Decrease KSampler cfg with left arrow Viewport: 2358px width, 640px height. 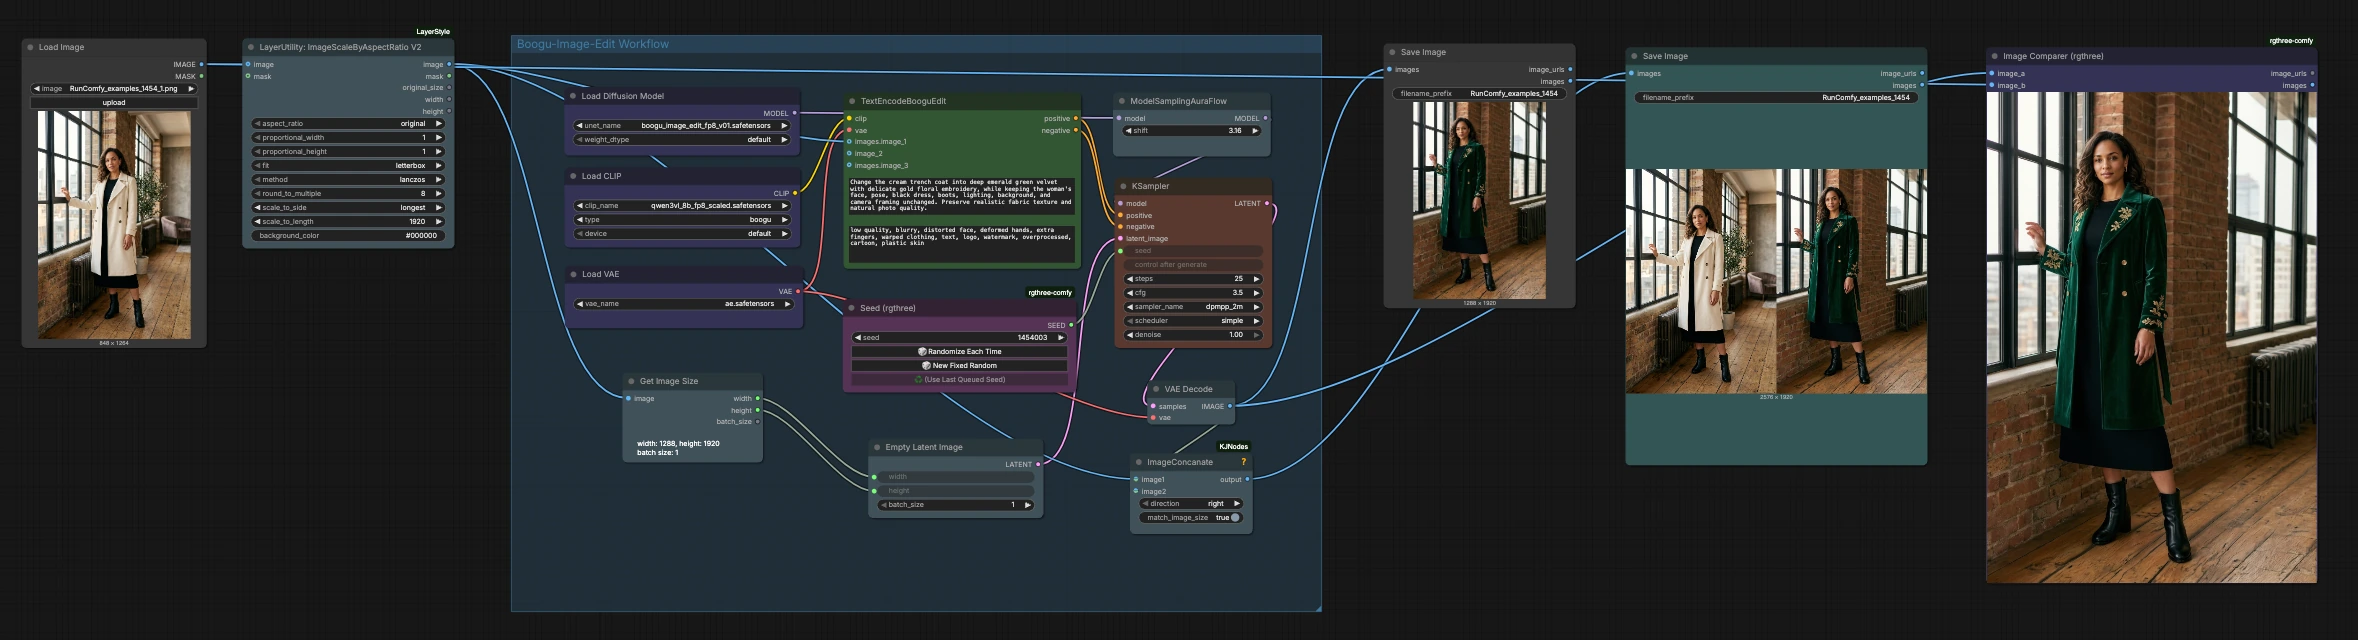[x=1130, y=293]
